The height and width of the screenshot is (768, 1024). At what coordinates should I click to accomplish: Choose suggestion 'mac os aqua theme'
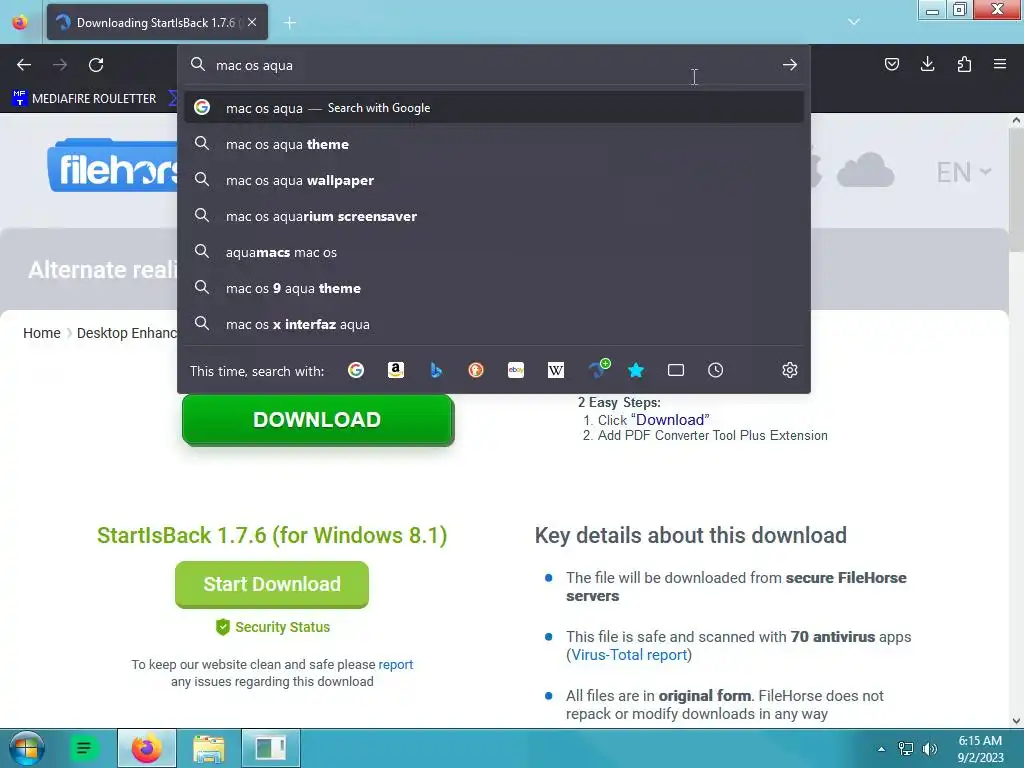pyautogui.click(x=494, y=144)
